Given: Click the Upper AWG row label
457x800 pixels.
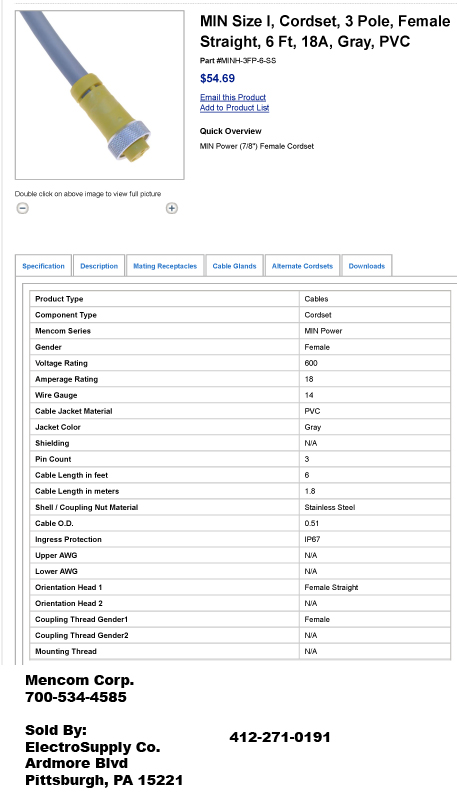Looking at the screenshot, I should coord(56,555).
